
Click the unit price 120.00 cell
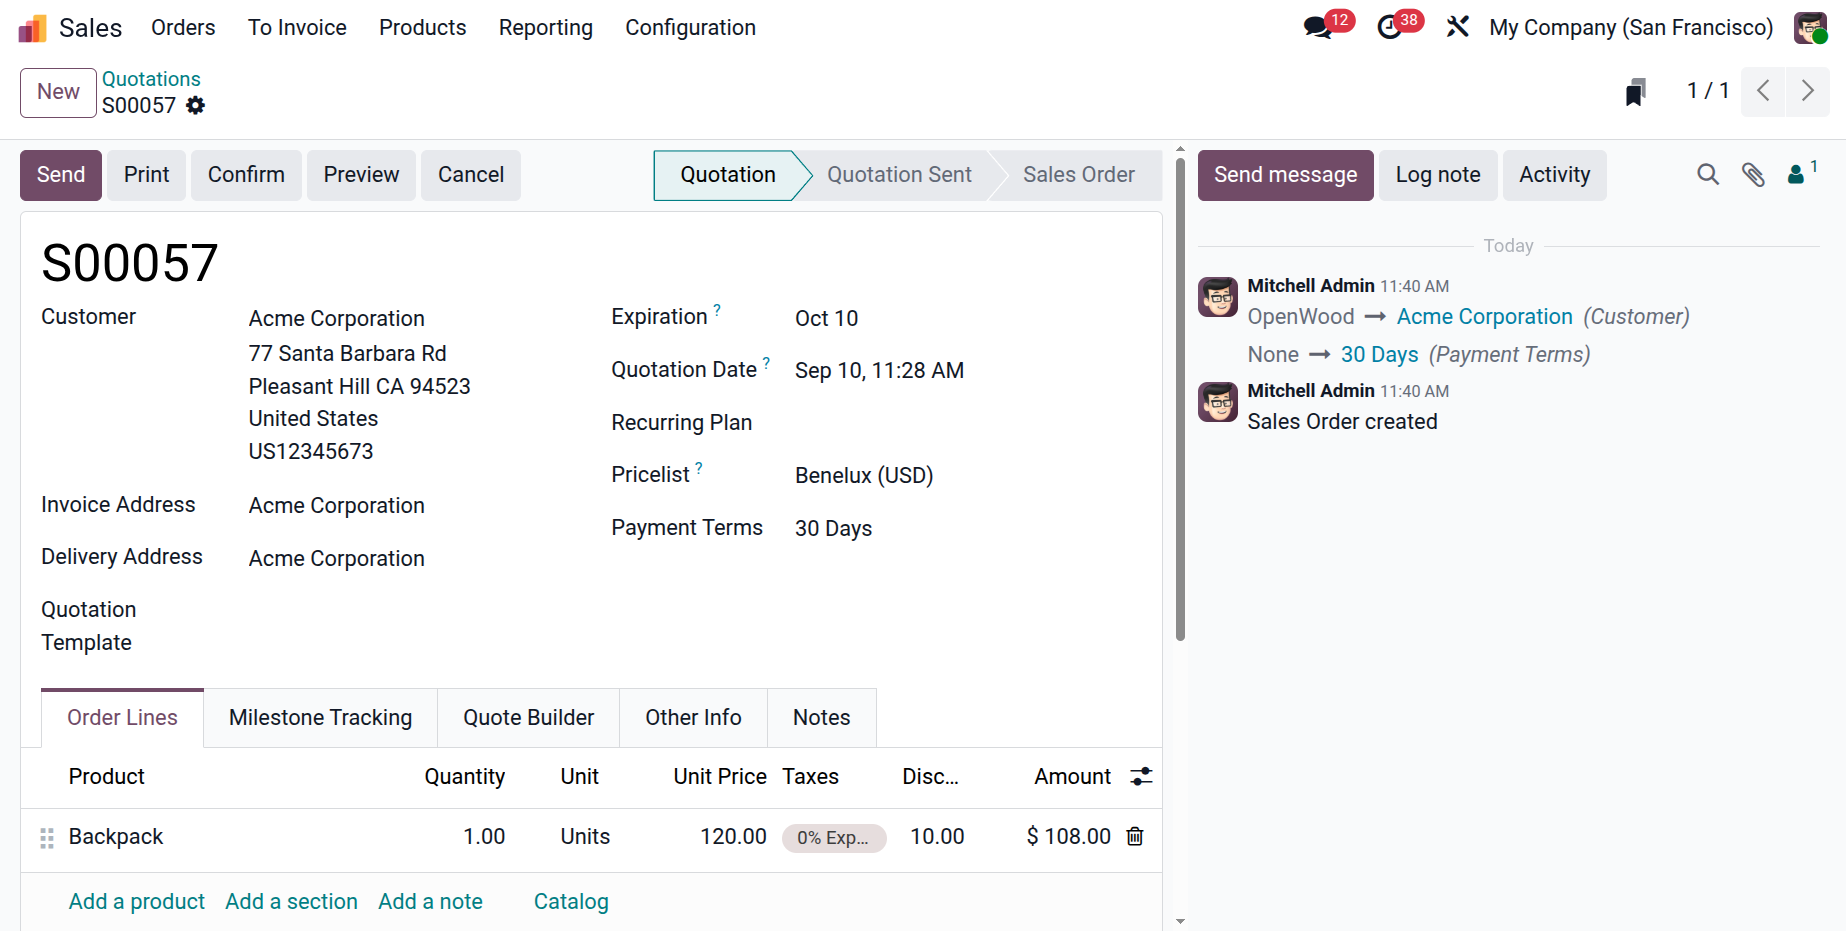click(x=733, y=837)
